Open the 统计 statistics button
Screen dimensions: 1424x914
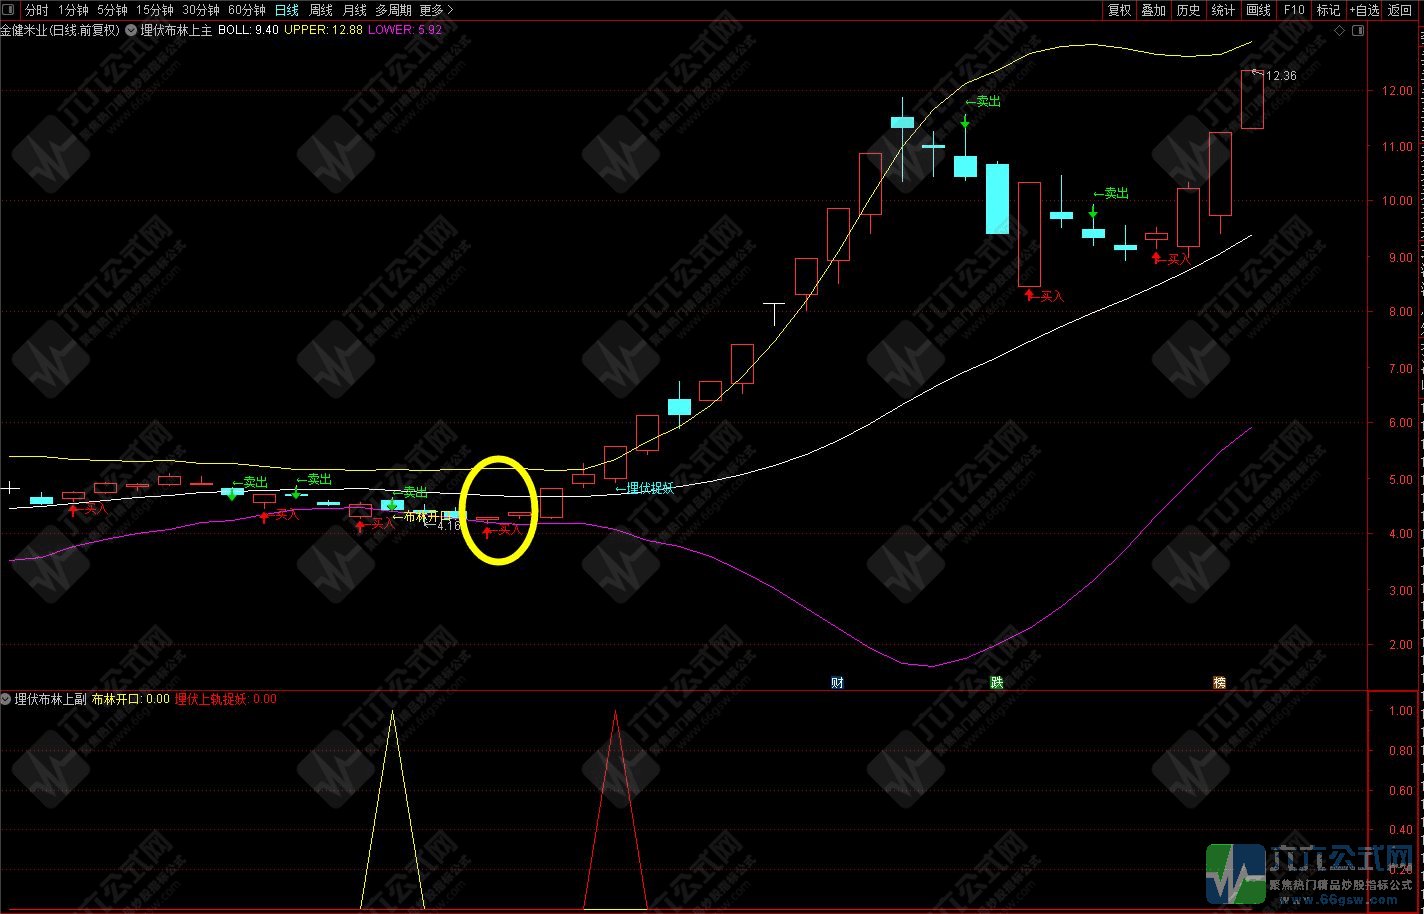pos(1223,10)
